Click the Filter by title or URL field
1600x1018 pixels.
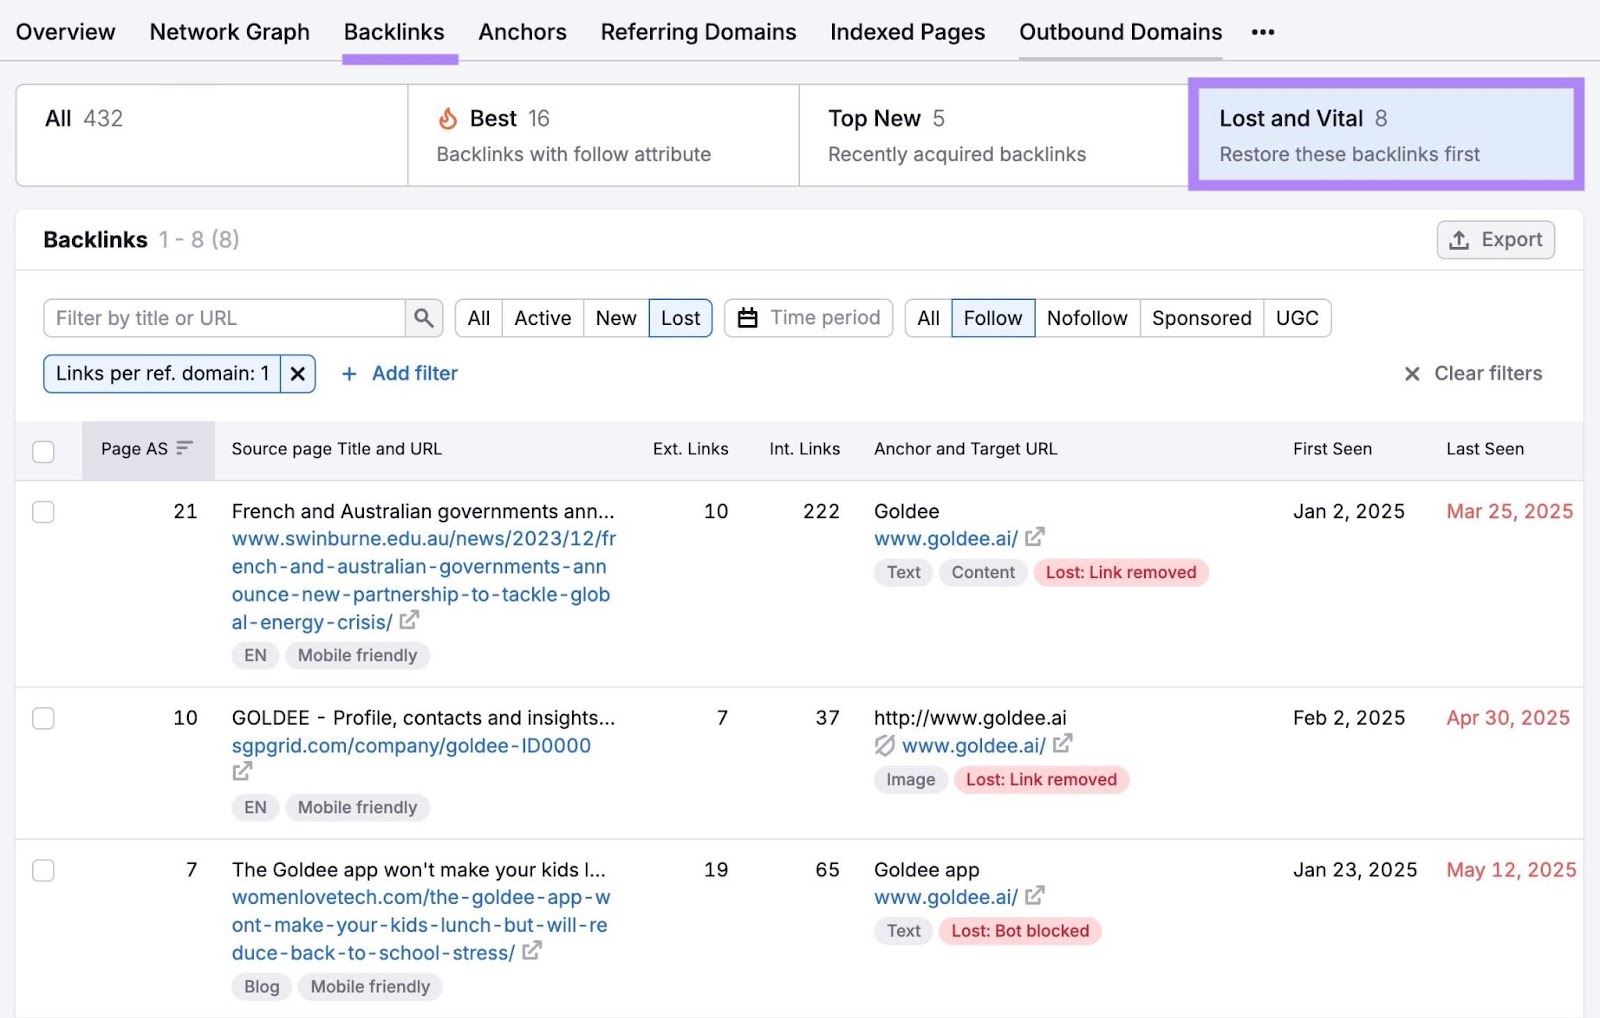point(220,318)
